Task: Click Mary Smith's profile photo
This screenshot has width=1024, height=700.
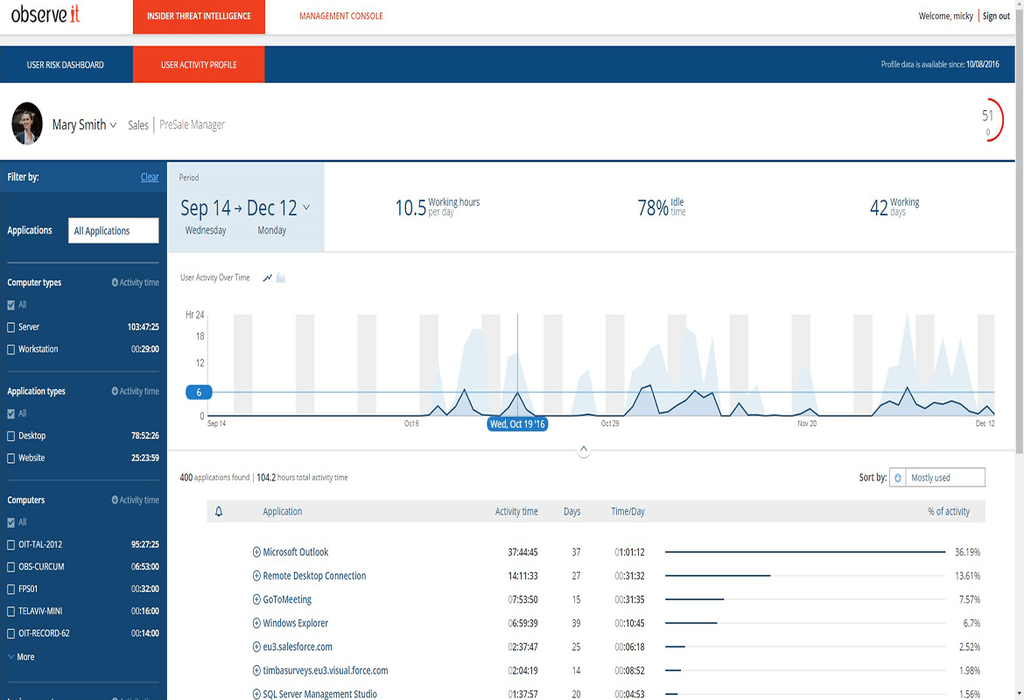Action: 27,124
